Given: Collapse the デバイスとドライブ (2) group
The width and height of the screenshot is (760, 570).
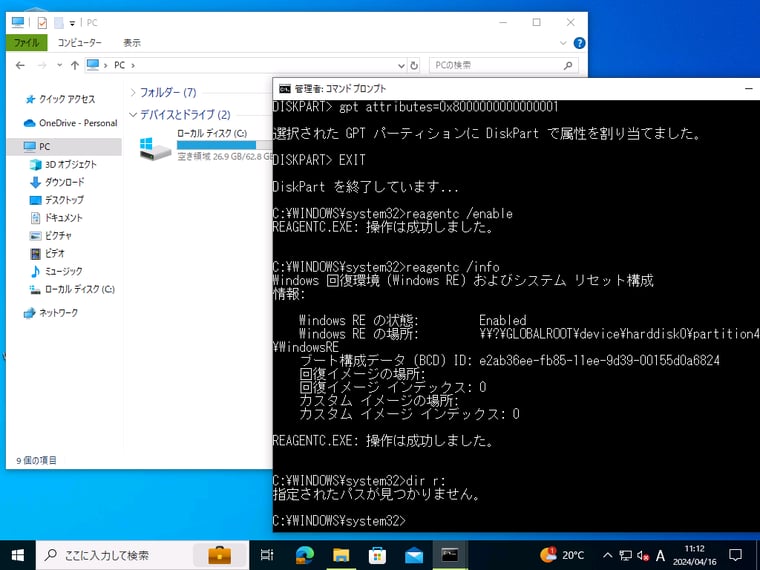Looking at the screenshot, I should 133,115.
